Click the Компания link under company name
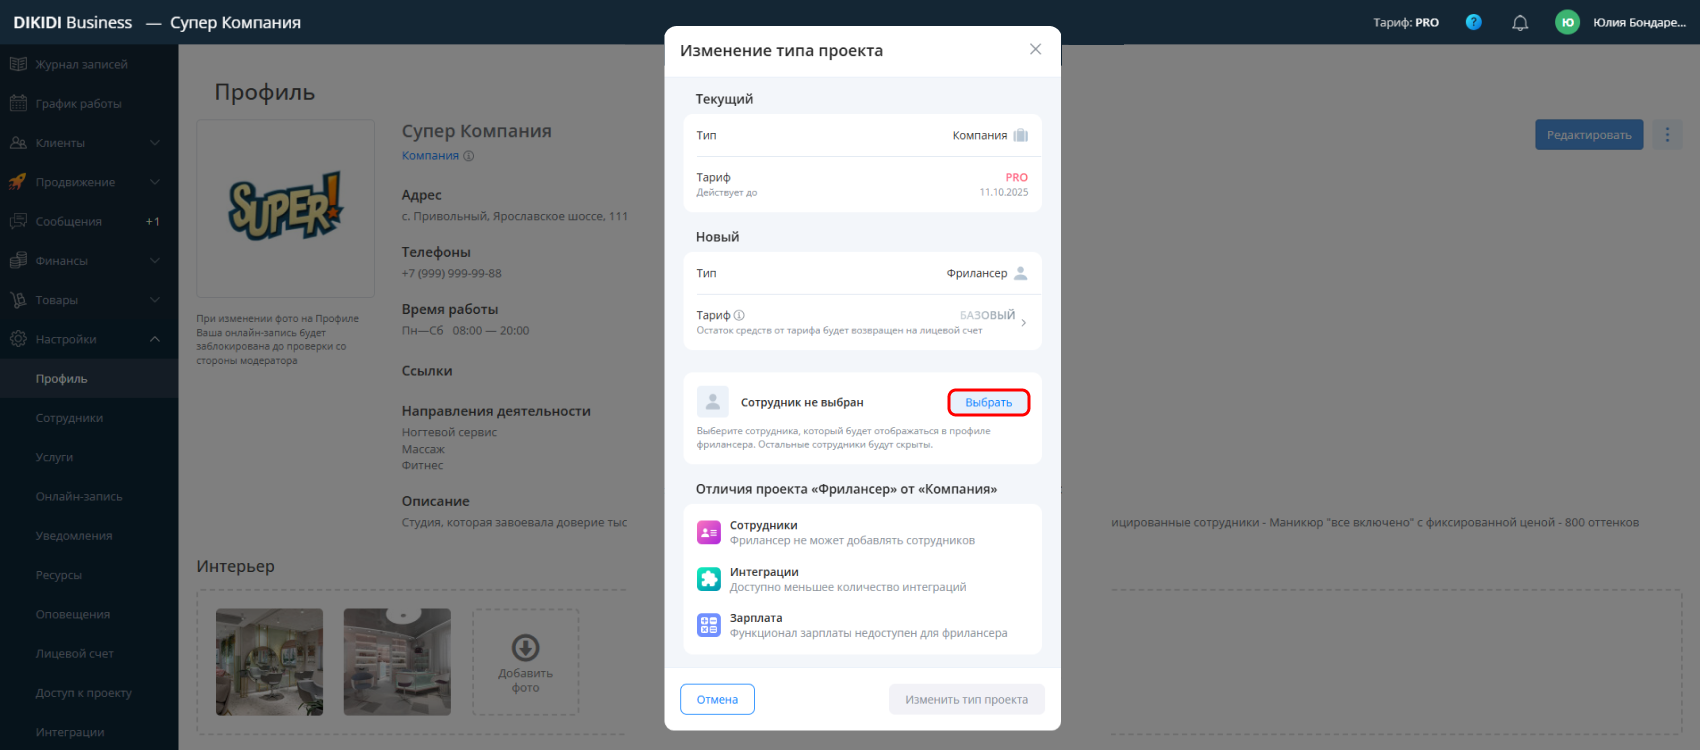The height and width of the screenshot is (750, 1700). click(x=430, y=155)
